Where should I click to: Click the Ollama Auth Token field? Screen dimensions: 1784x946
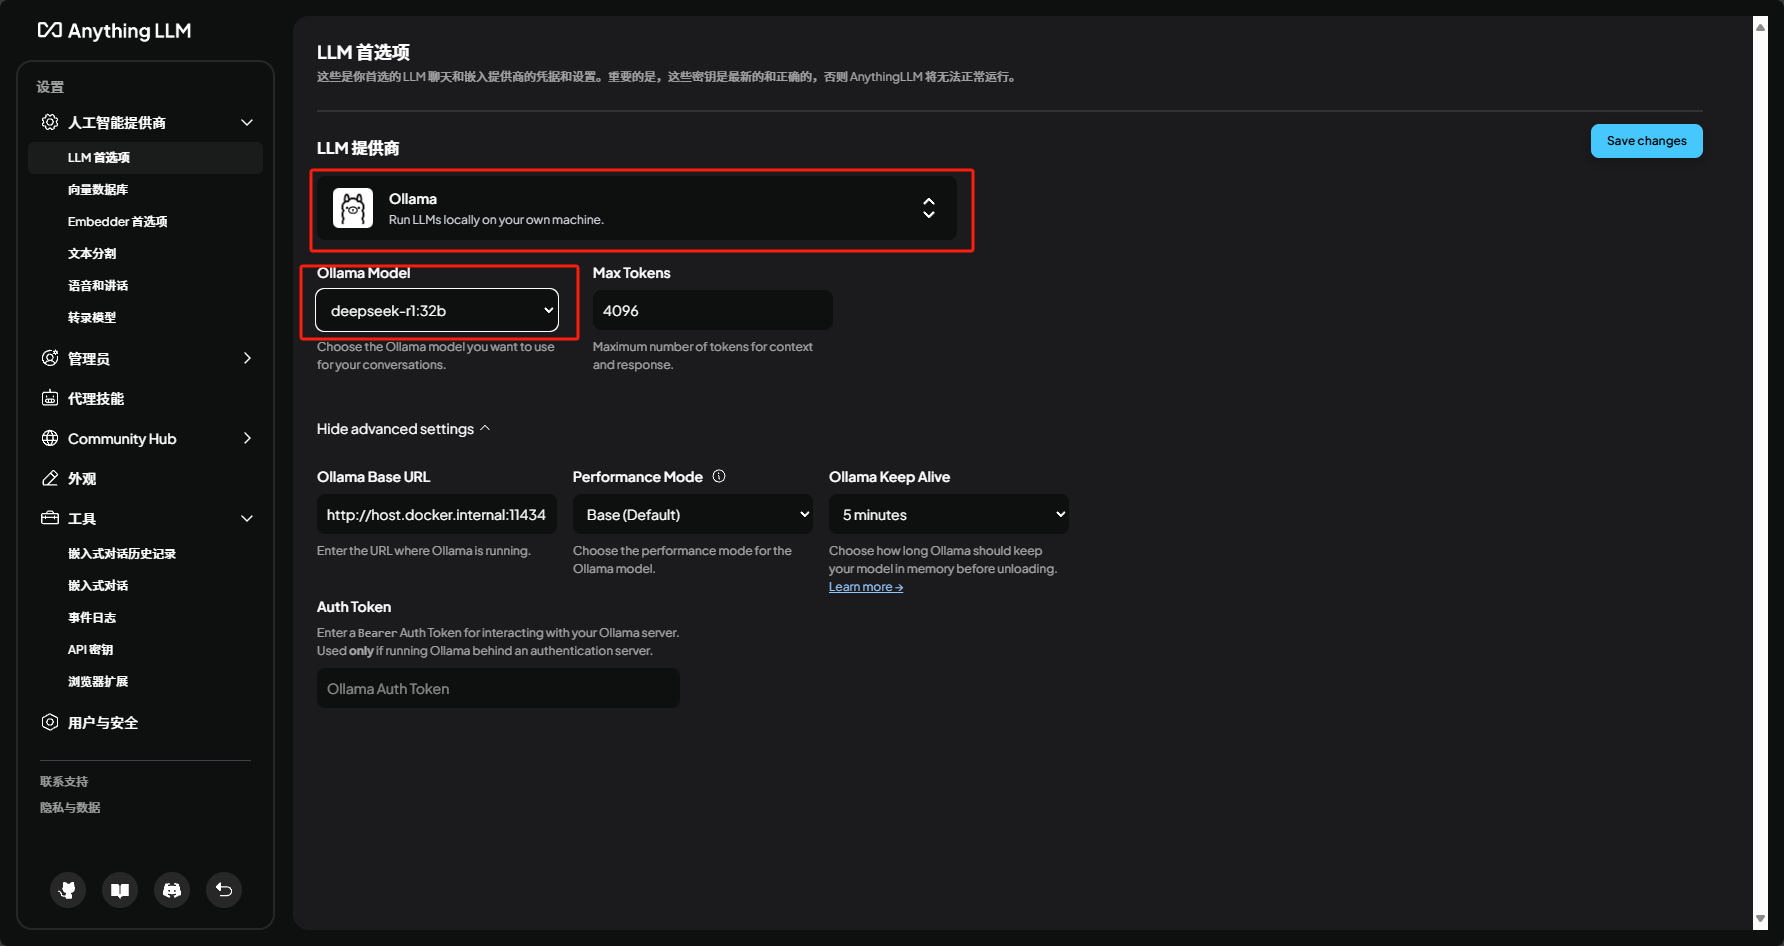point(498,688)
